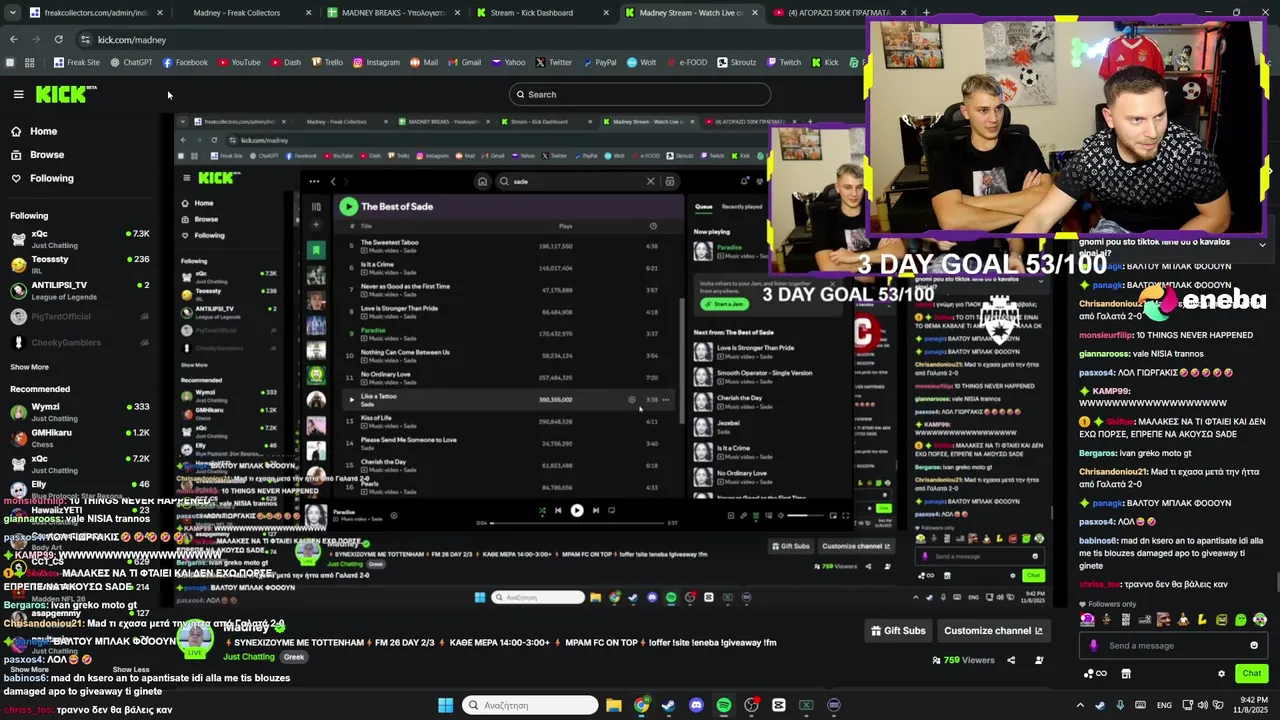Open chat settings gear
Image resolution: width=1280 pixels, height=720 pixels.
tap(1221, 673)
